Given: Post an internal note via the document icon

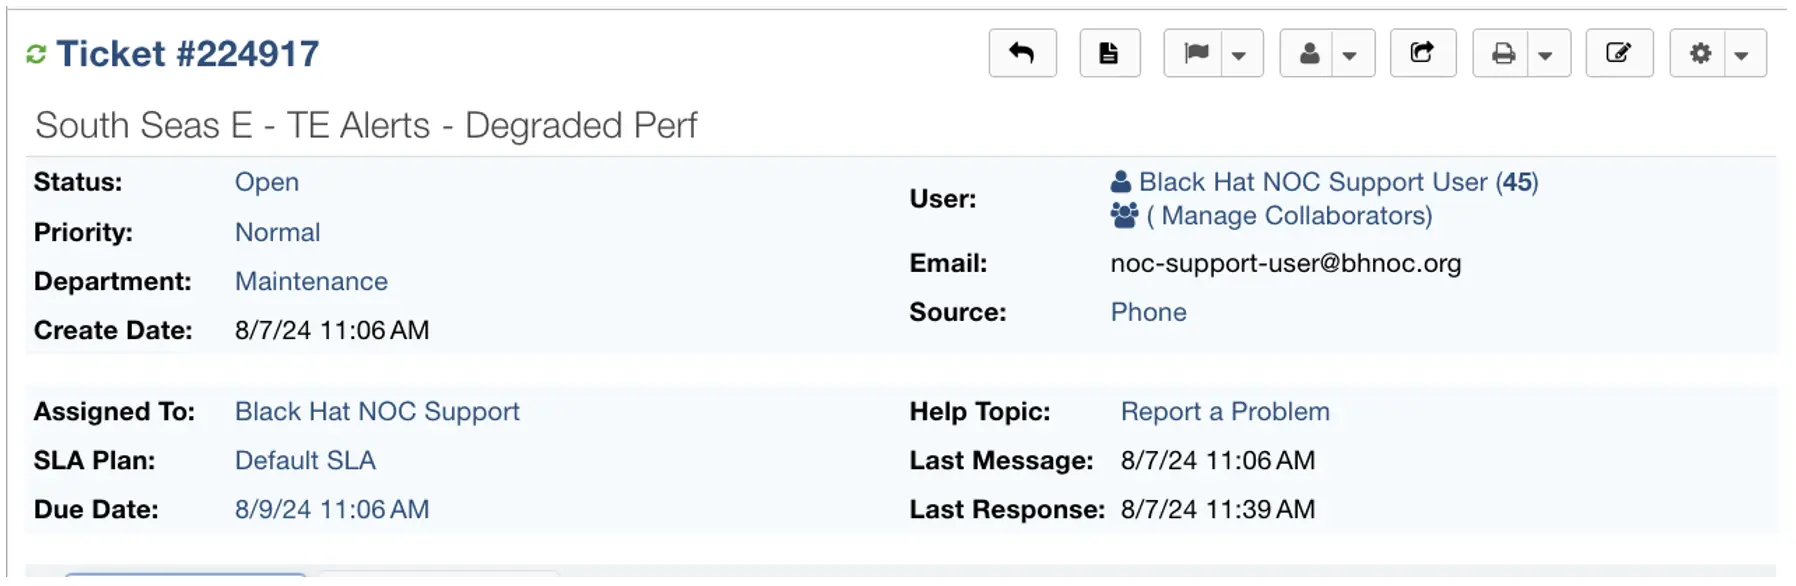Looking at the screenshot, I should [1110, 53].
